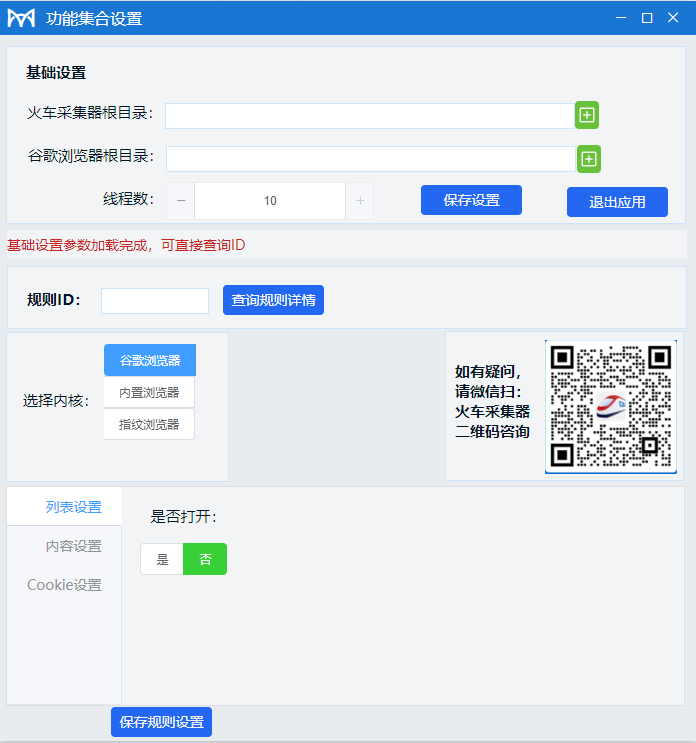Click the 线程数 value field showing 10
Viewport: 696px width, 743px height.
click(270, 201)
